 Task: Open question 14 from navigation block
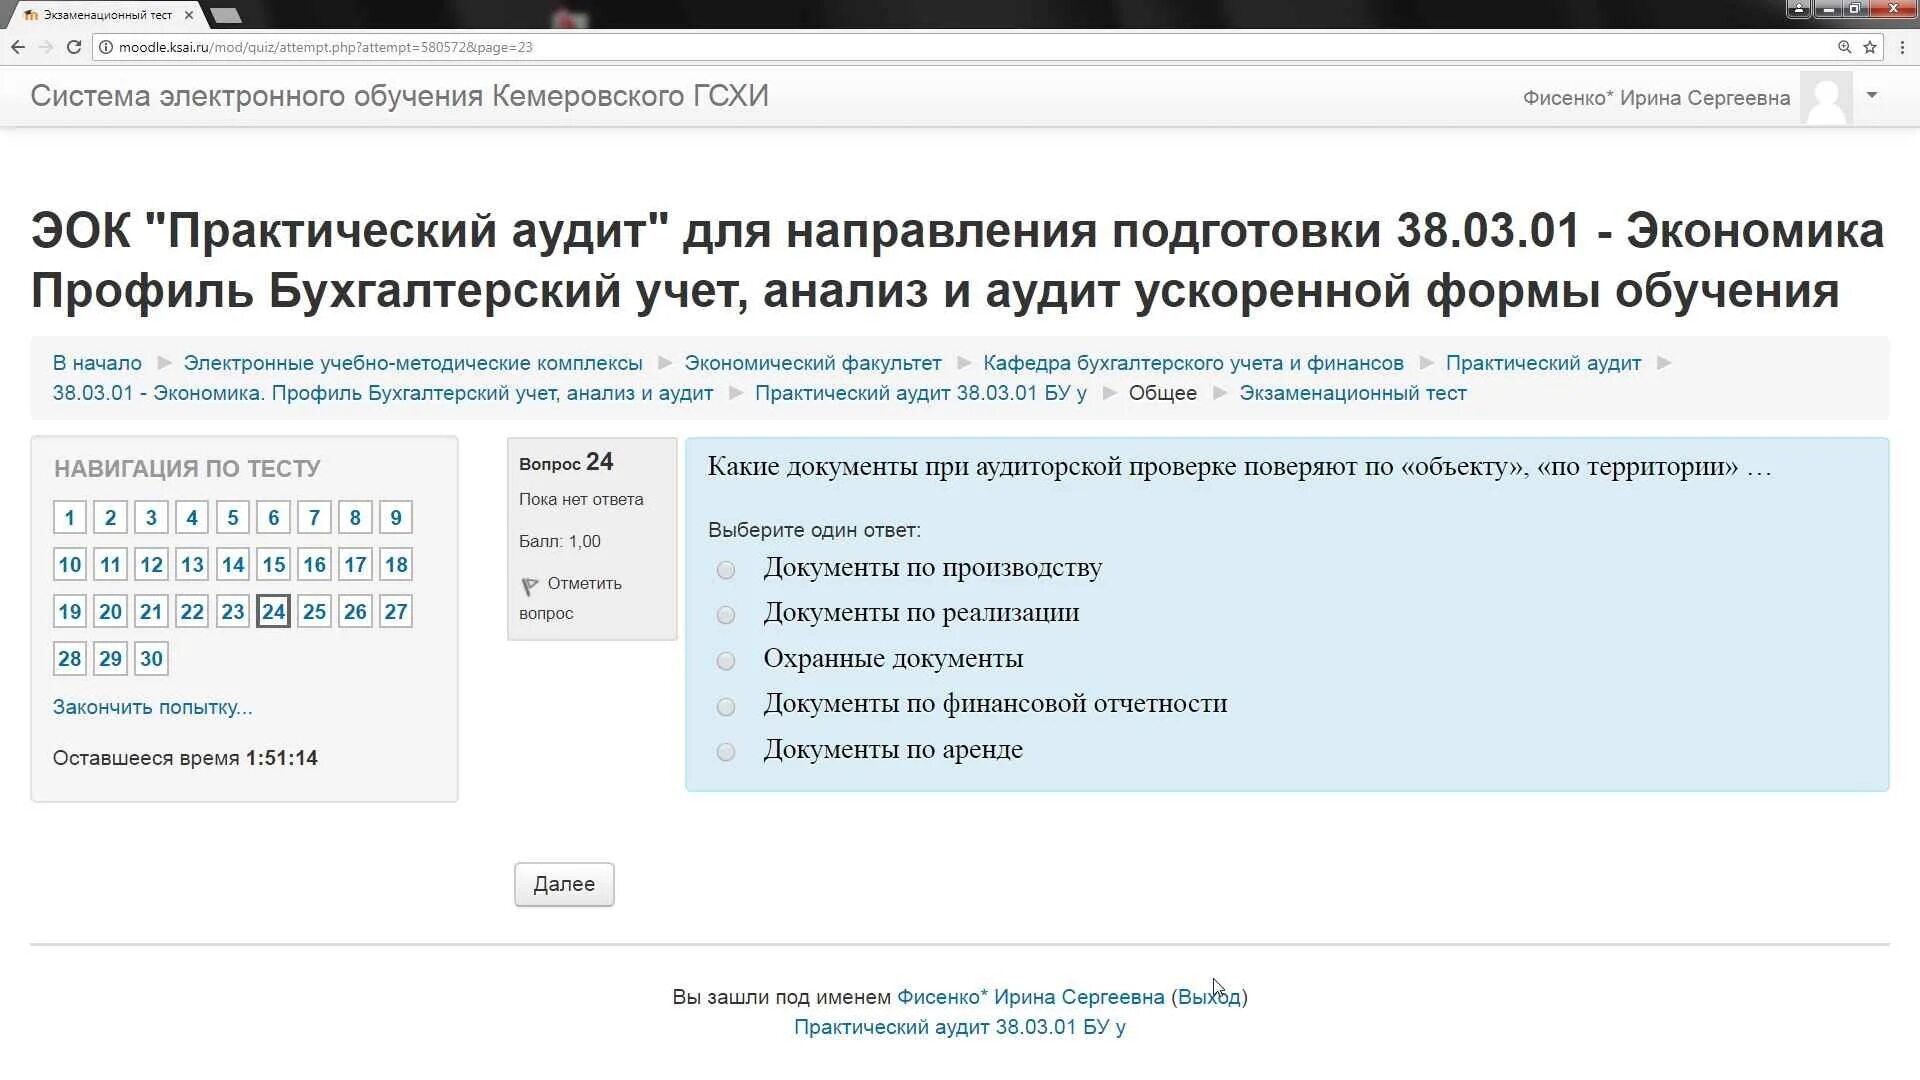232,564
